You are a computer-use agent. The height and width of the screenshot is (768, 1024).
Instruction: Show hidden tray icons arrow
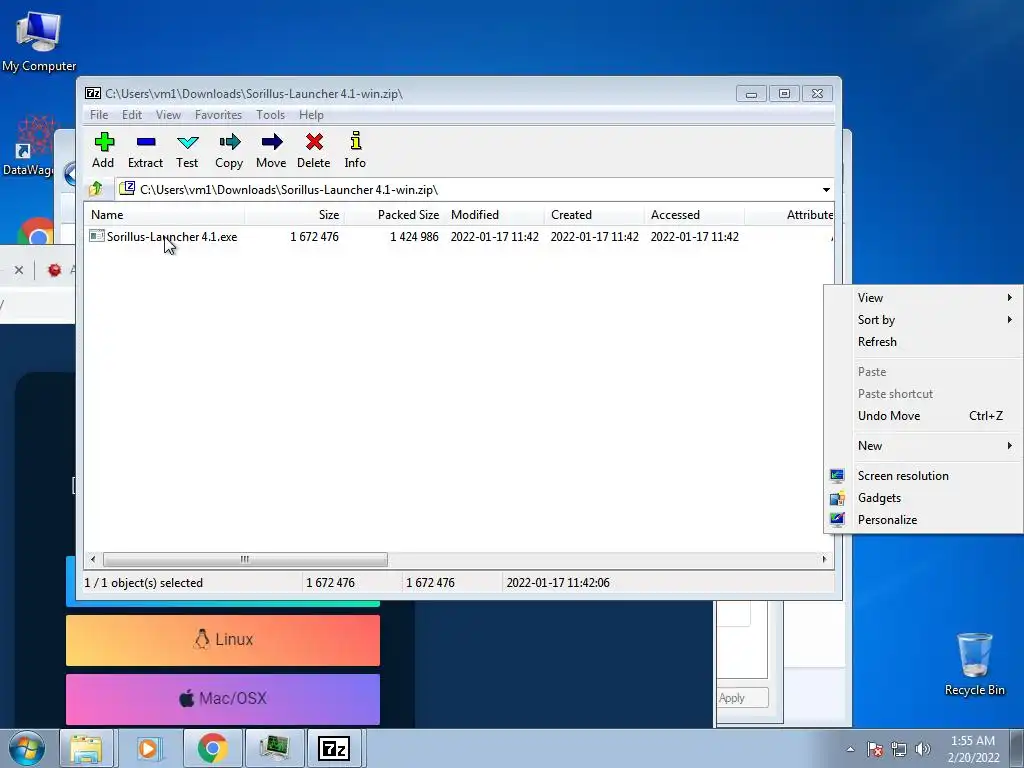850,749
